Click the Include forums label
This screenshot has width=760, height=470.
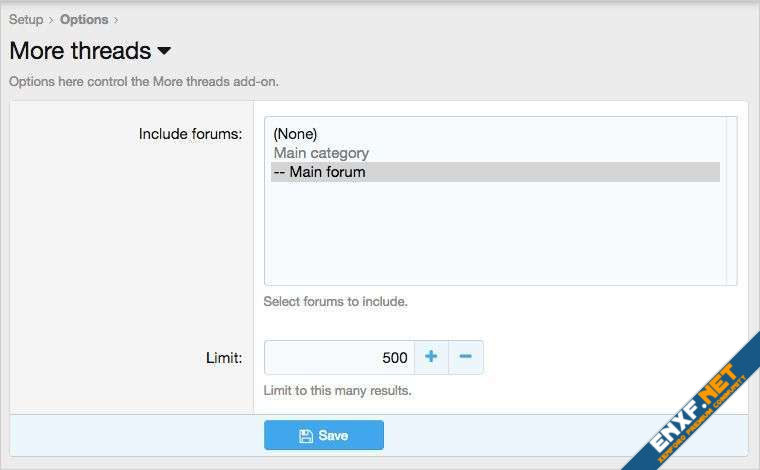click(x=190, y=133)
